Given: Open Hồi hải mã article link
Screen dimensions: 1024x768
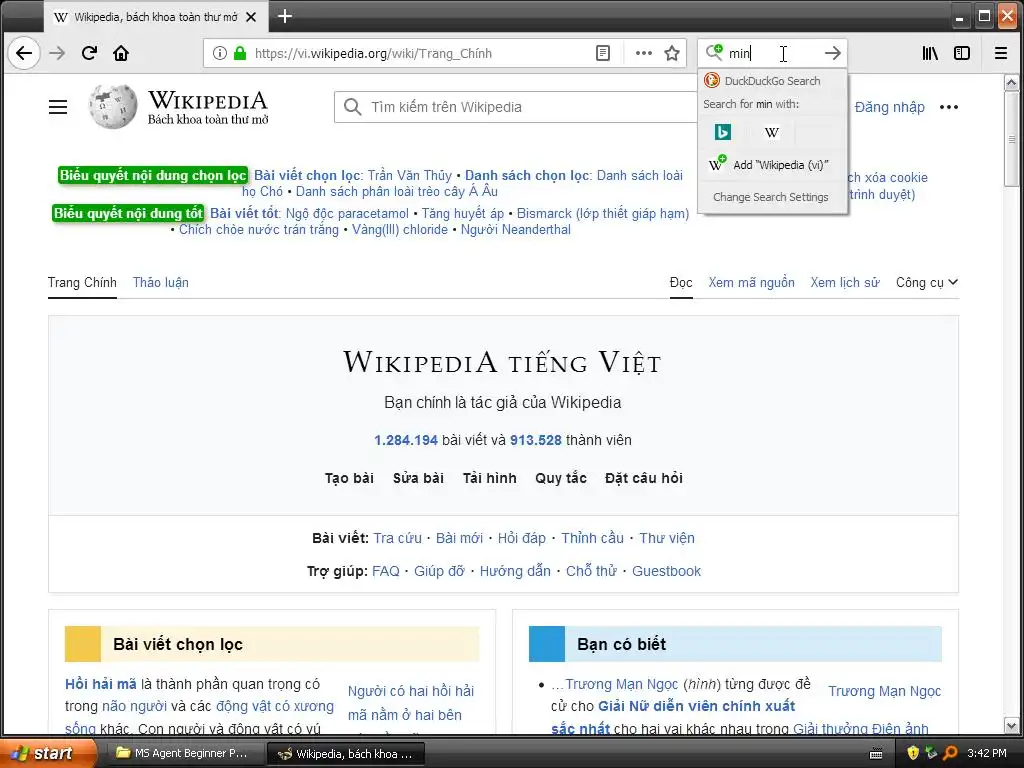Looking at the screenshot, I should (101, 684).
